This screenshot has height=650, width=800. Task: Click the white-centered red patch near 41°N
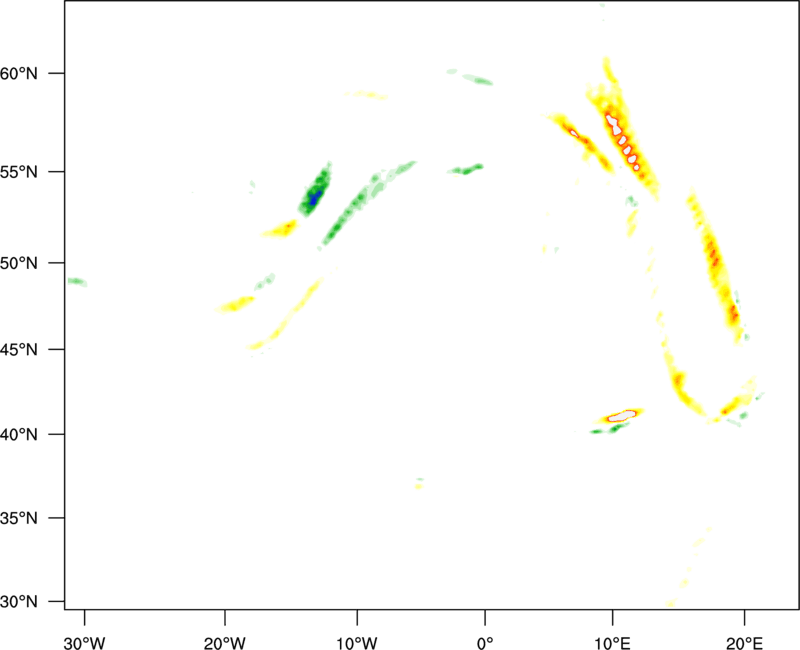pos(622,416)
